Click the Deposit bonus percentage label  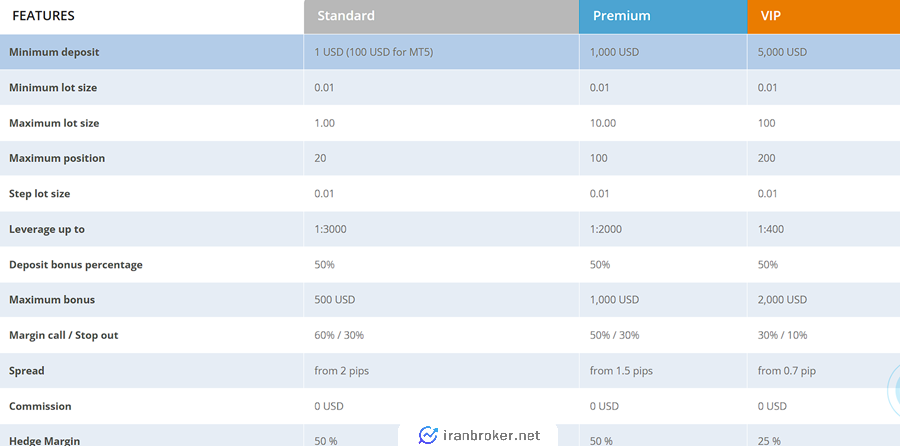tap(76, 265)
